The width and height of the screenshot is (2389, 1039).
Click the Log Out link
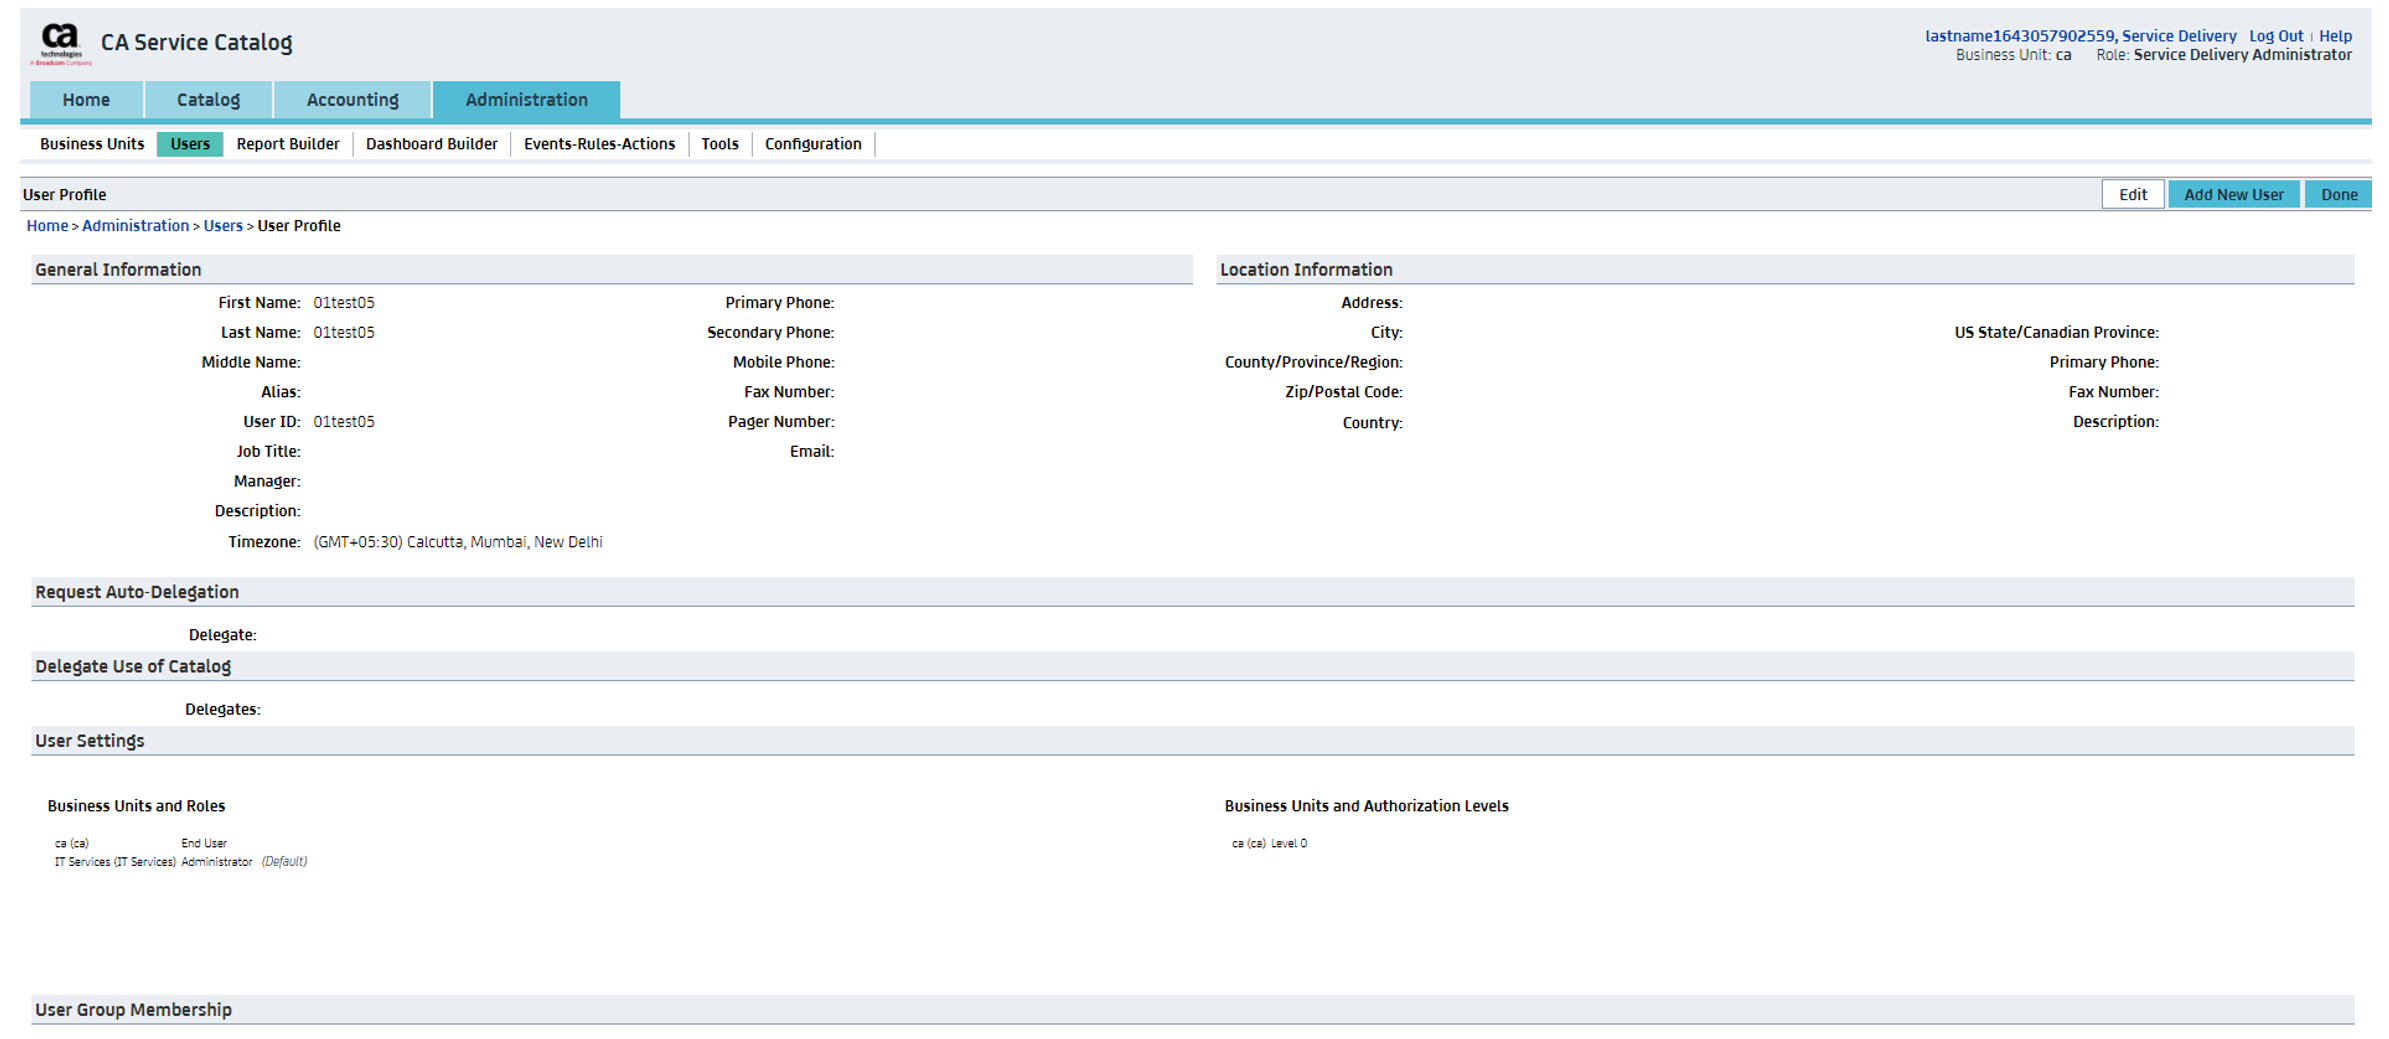tap(2275, 36)
